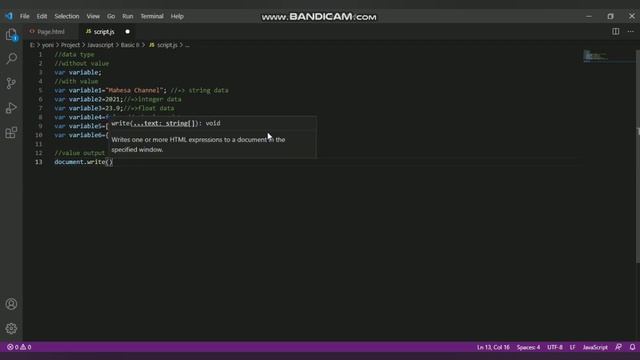Change indentation via Spaces: 4
This screenshot has width=640, height=360.
coord(528,347)
